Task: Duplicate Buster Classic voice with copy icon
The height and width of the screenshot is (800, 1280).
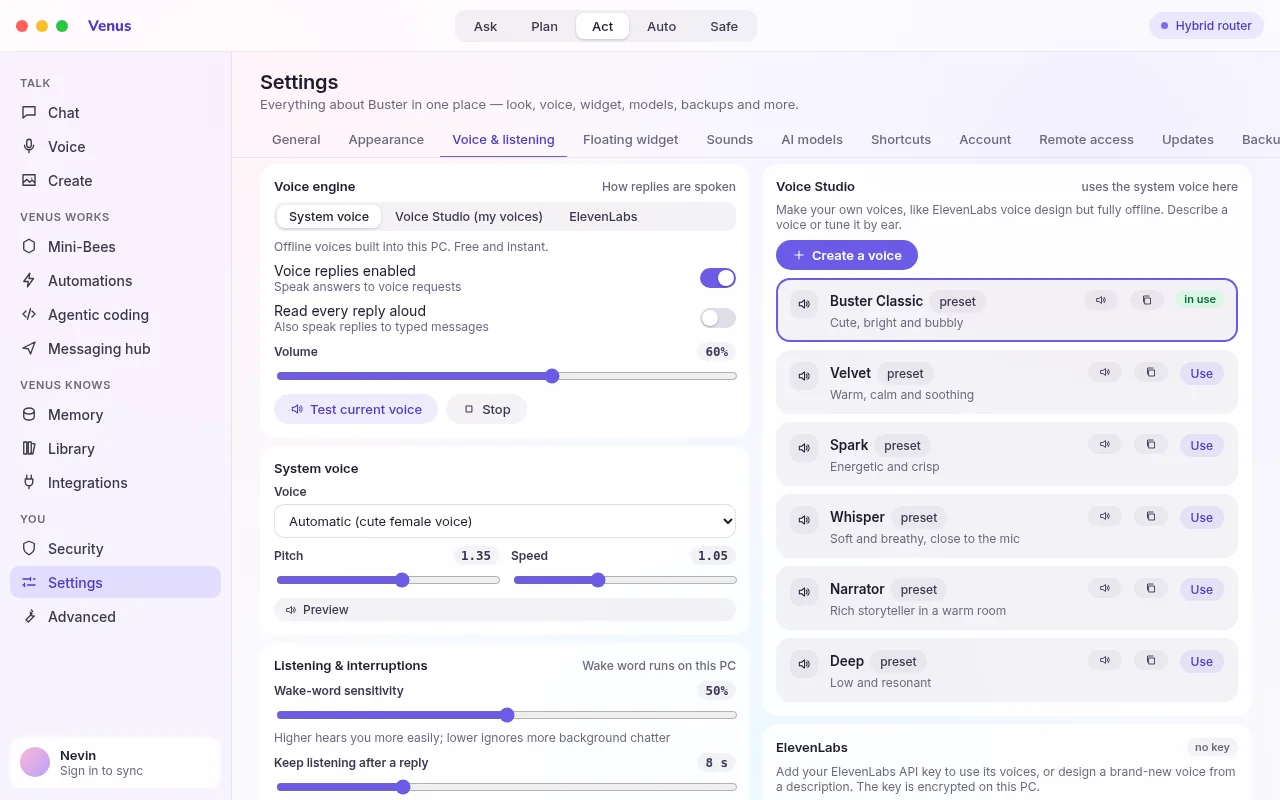Action: pyautogui.click(x=1147, y=300)
